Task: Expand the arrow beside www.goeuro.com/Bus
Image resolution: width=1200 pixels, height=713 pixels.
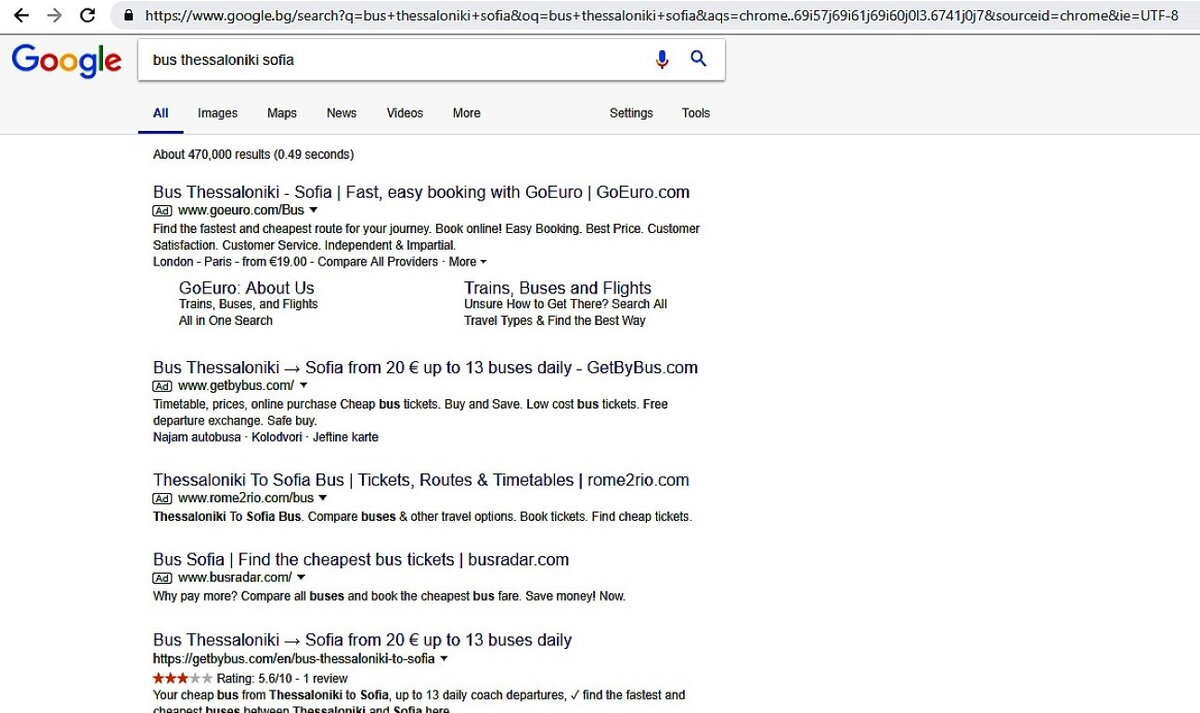Action: [313, 211]
